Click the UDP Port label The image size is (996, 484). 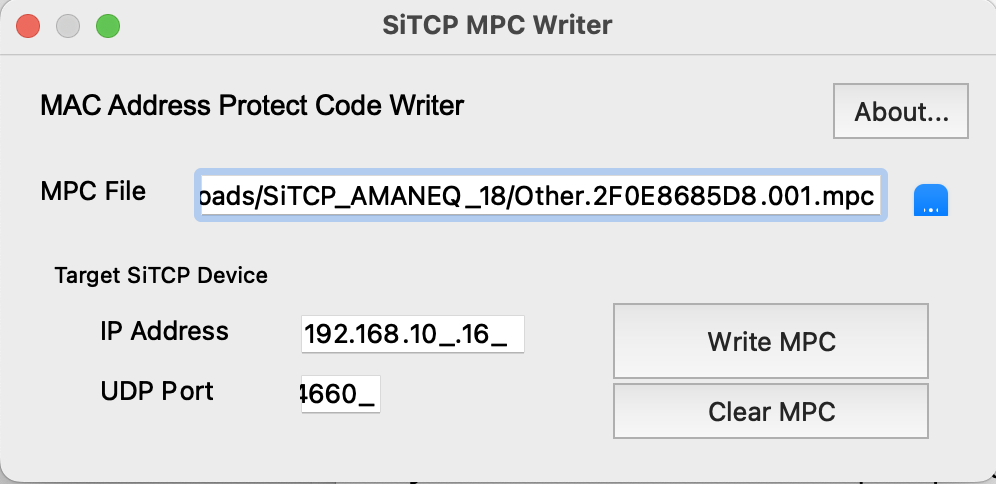[157, 390]
